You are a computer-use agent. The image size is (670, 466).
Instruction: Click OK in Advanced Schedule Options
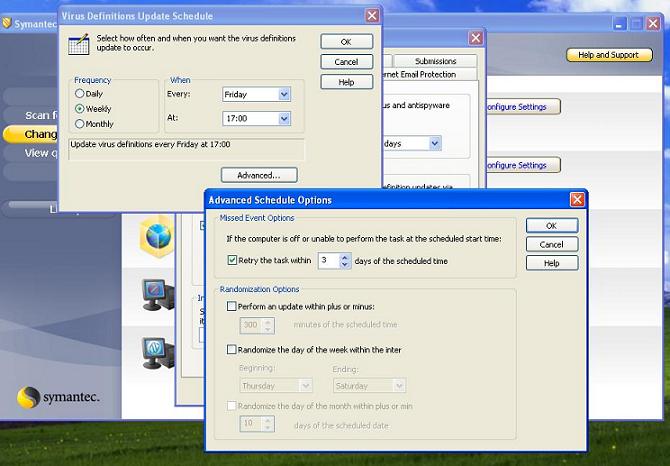point(552,226)
